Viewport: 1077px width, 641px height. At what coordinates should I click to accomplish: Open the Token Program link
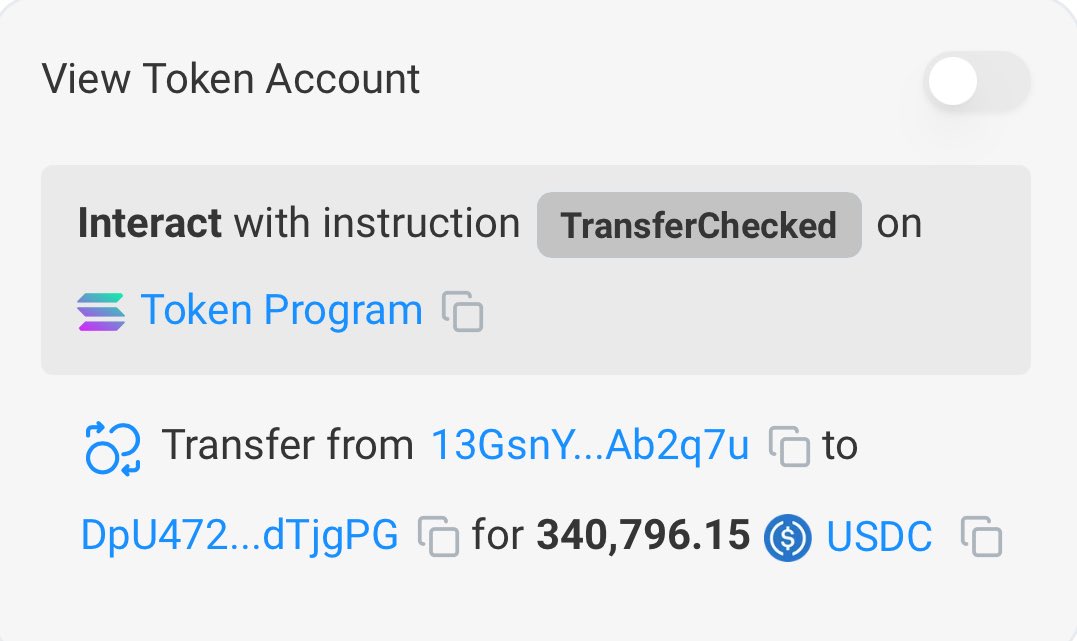tap(282, 310)
